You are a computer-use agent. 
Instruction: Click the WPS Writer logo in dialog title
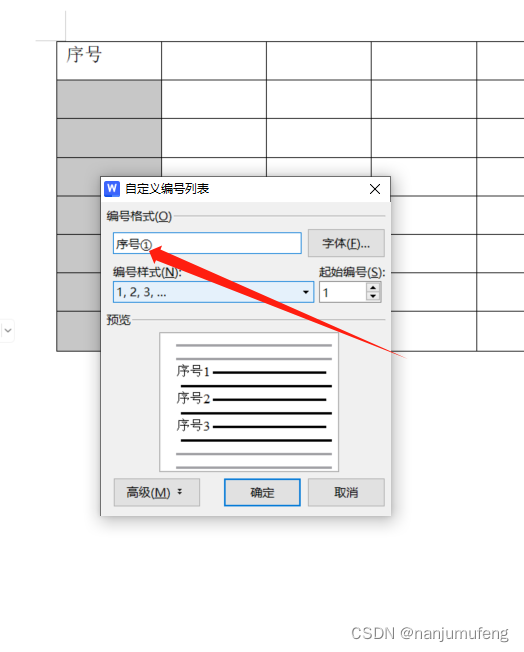pos(112,189)
